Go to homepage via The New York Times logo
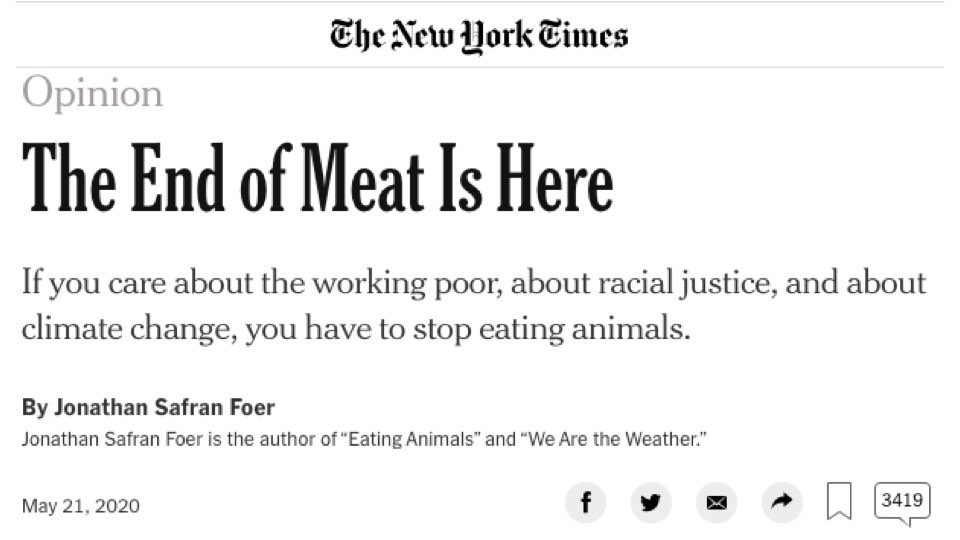Screen dimensions: 960x540 point(479,36)
